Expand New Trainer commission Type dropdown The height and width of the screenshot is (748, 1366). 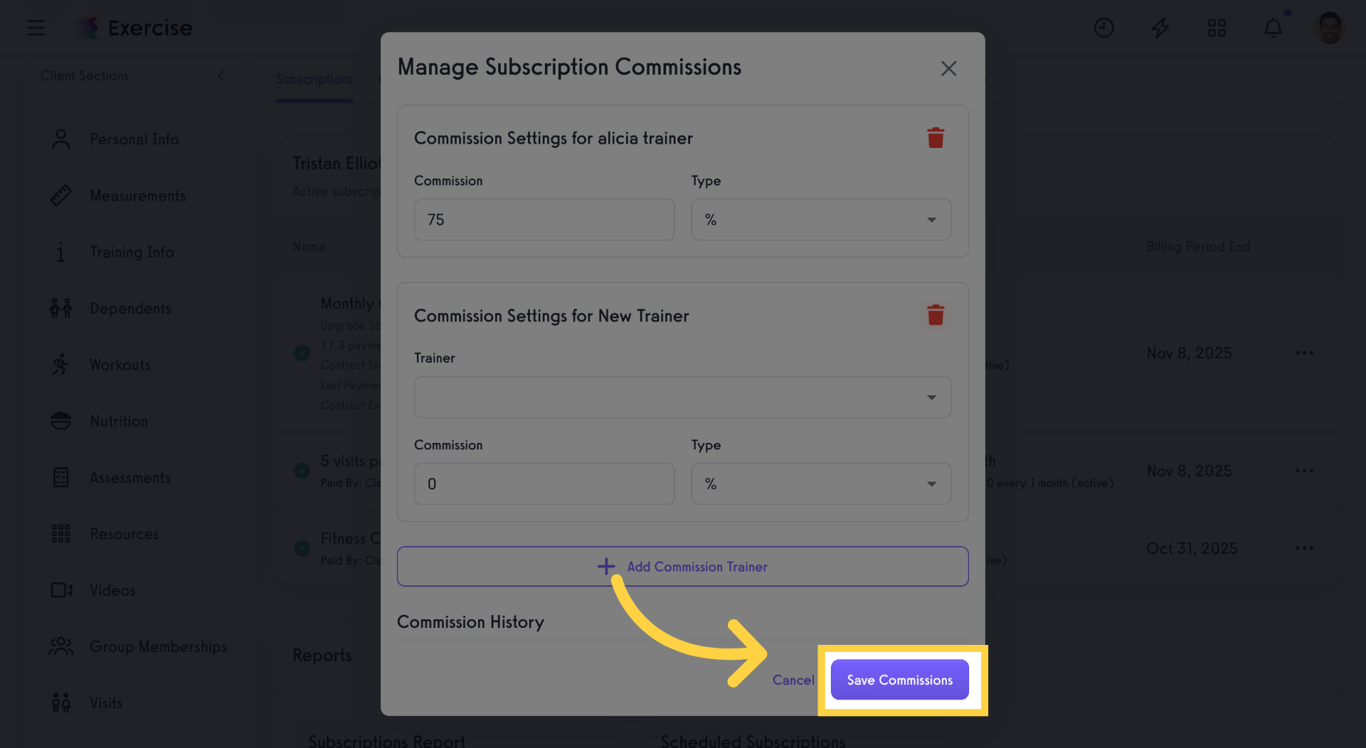click(x=820, y=484)
